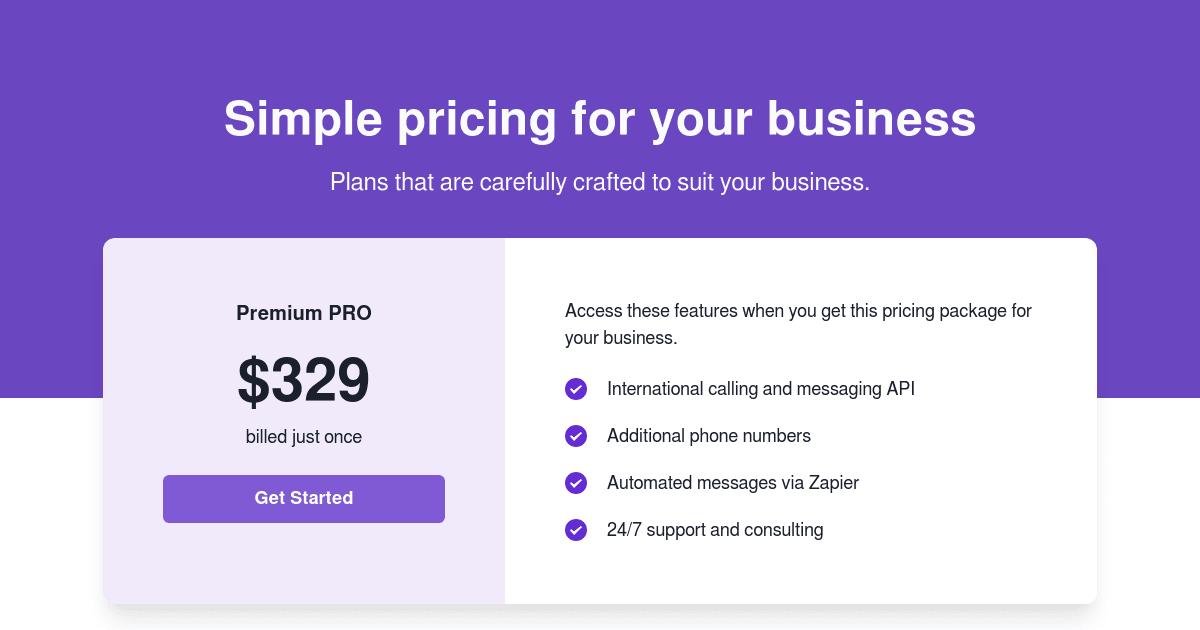Viewport: 1200px width, 630px height.
Task: Click the 'Plans that are carefully crafted' subtitle
Action: click(600, 182)
